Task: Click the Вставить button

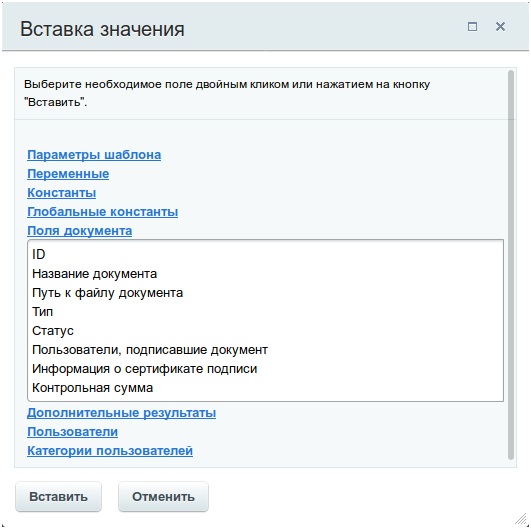Action: (58, 496)
